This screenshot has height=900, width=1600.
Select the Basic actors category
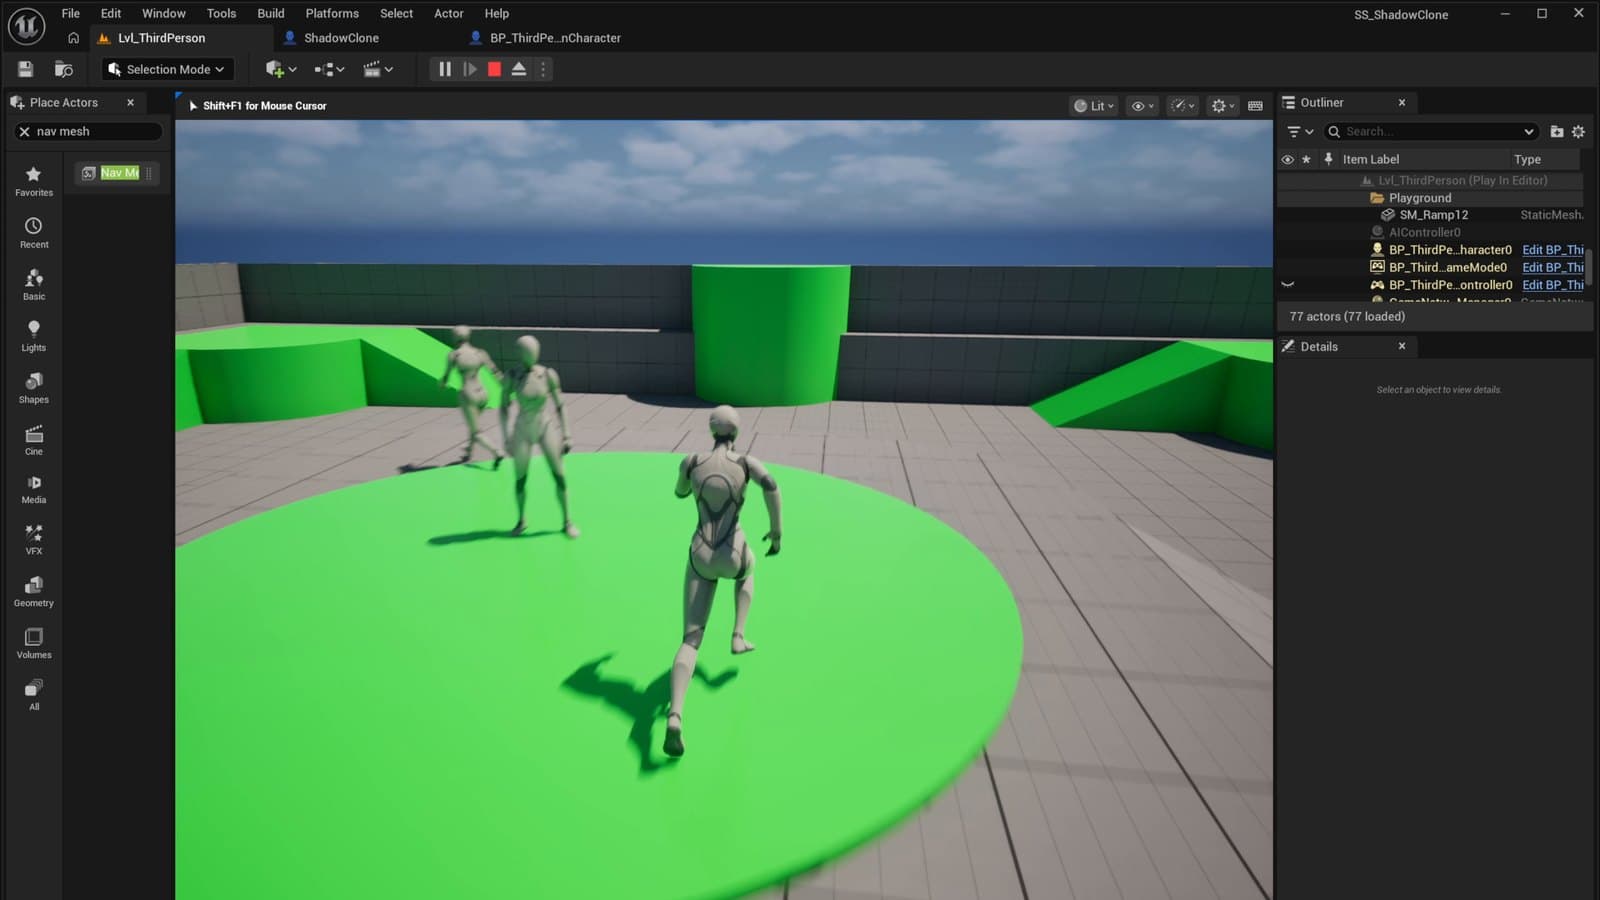tap(33, 285)
